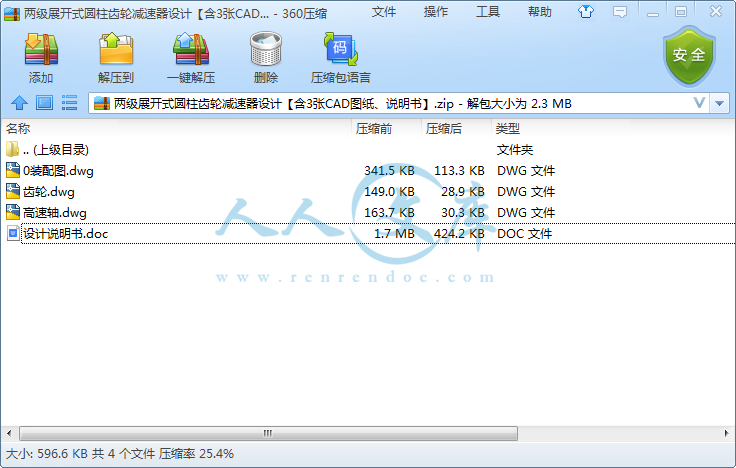This screenshot has width=736, height=468.
Task: Maximize the 360压缩 window
Action: (x=681, y=12)
